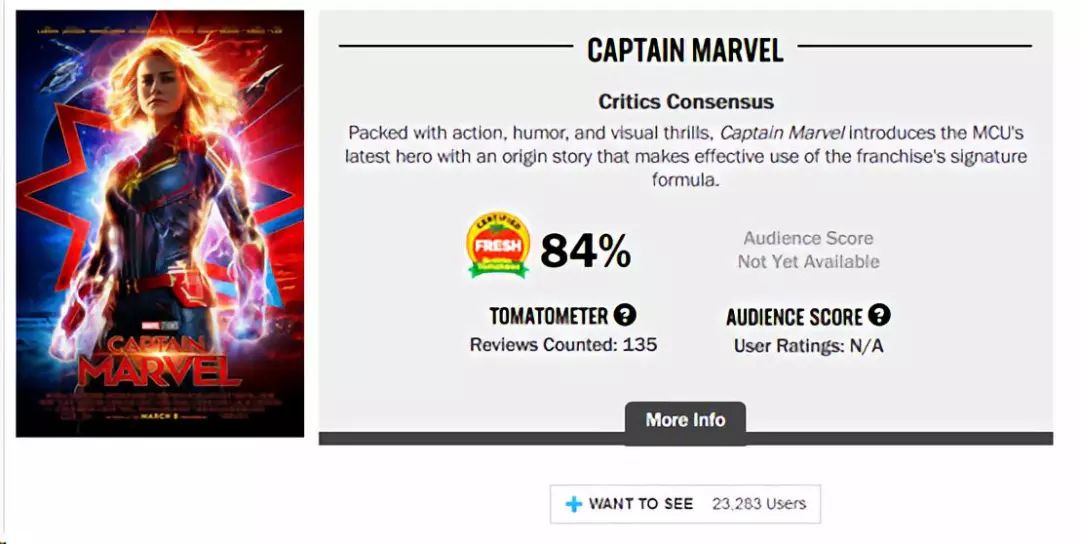Click the CAPTAIN MARVEL heading title
Viewport: 1080px width, 544px height.
pyautogui.click(x=685, y=50)
